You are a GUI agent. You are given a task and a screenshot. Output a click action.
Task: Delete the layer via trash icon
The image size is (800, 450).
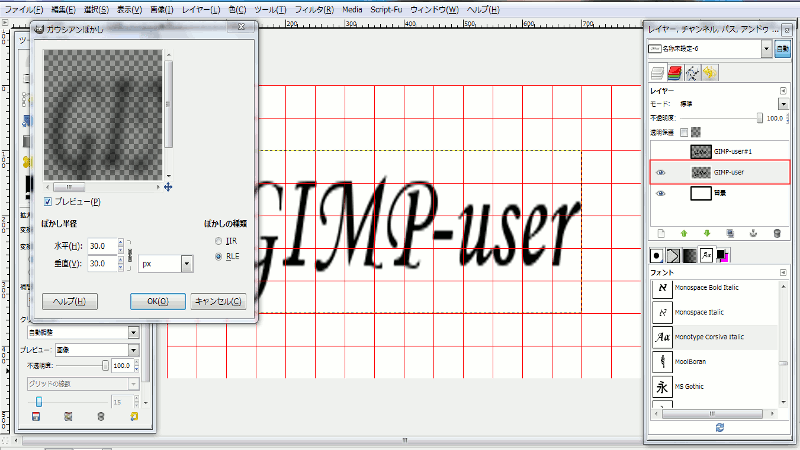tap(777, 234)
